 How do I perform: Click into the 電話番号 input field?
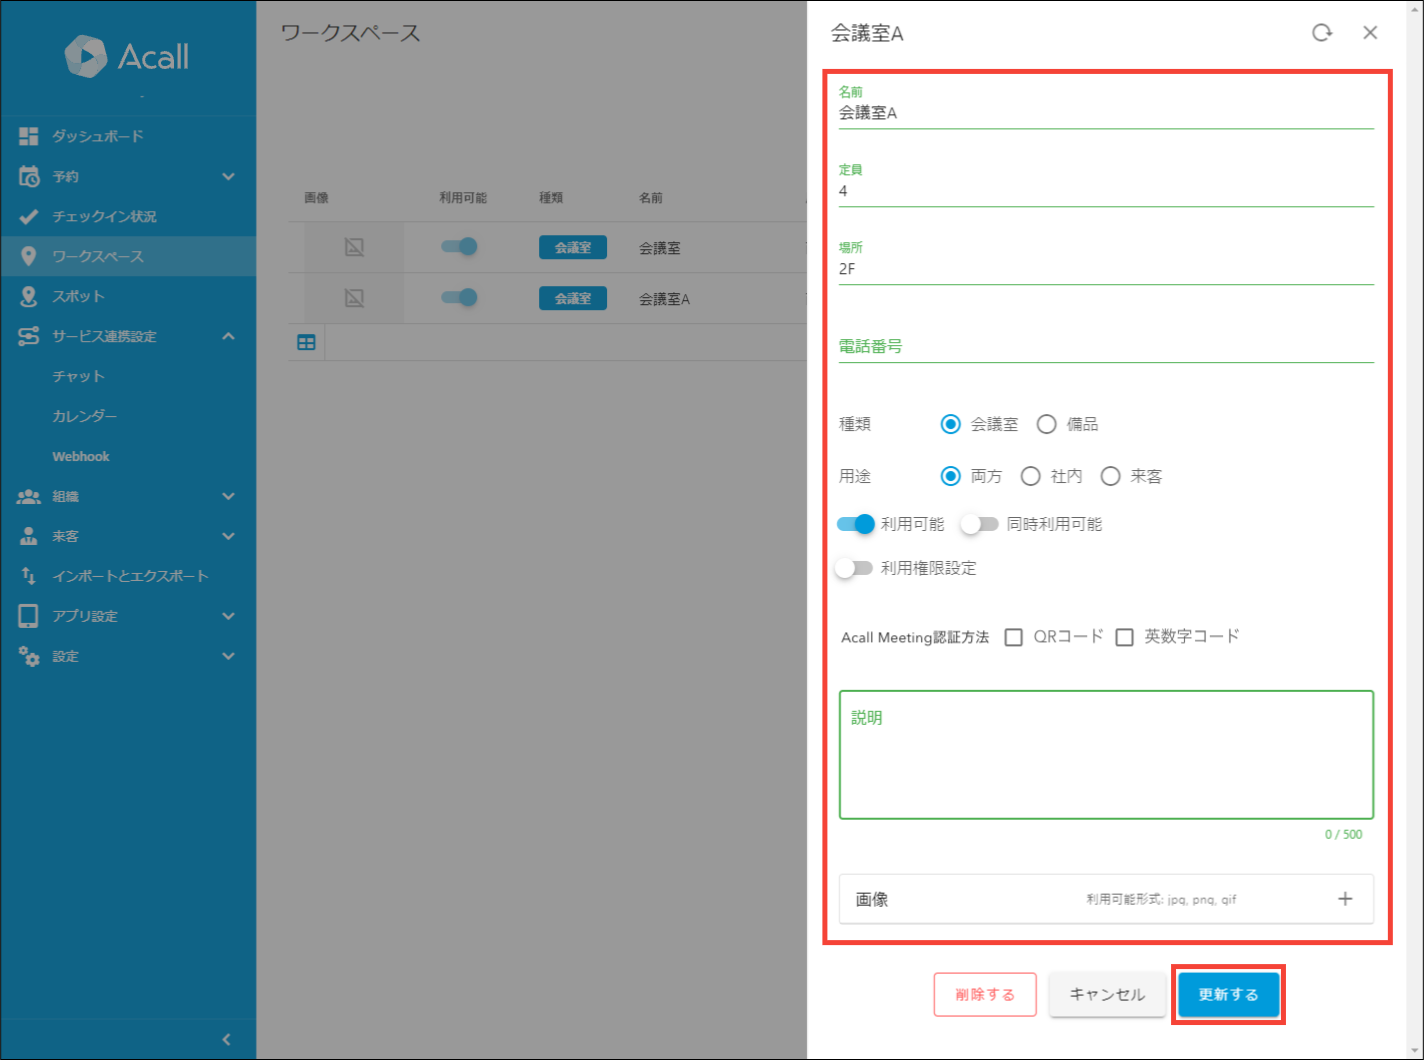pos(1105,346)
